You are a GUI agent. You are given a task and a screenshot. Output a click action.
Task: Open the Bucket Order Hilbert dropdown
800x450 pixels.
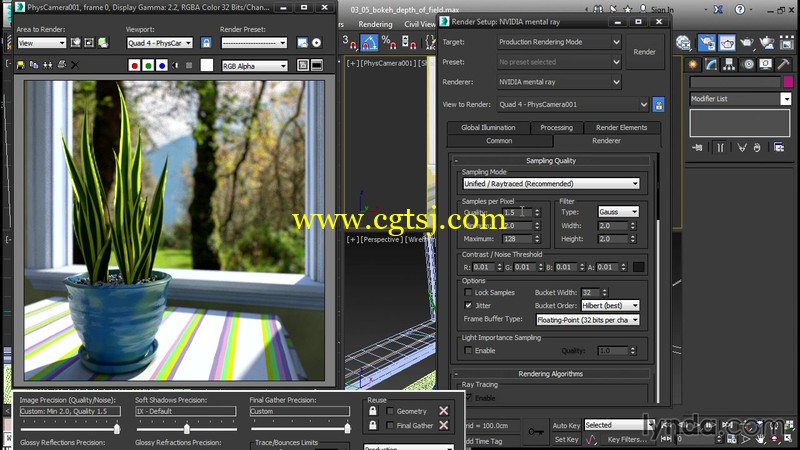(x=610, y=306)
